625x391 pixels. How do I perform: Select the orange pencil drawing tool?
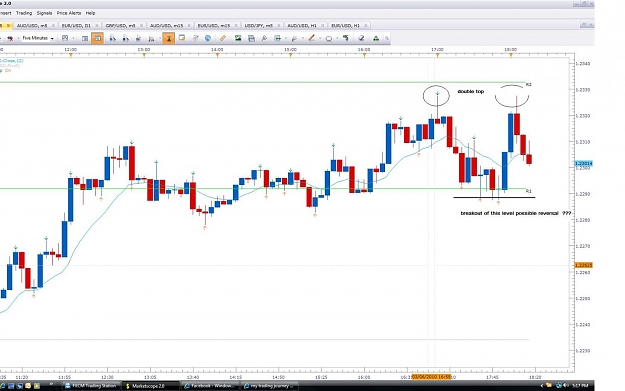coord(311,38)
